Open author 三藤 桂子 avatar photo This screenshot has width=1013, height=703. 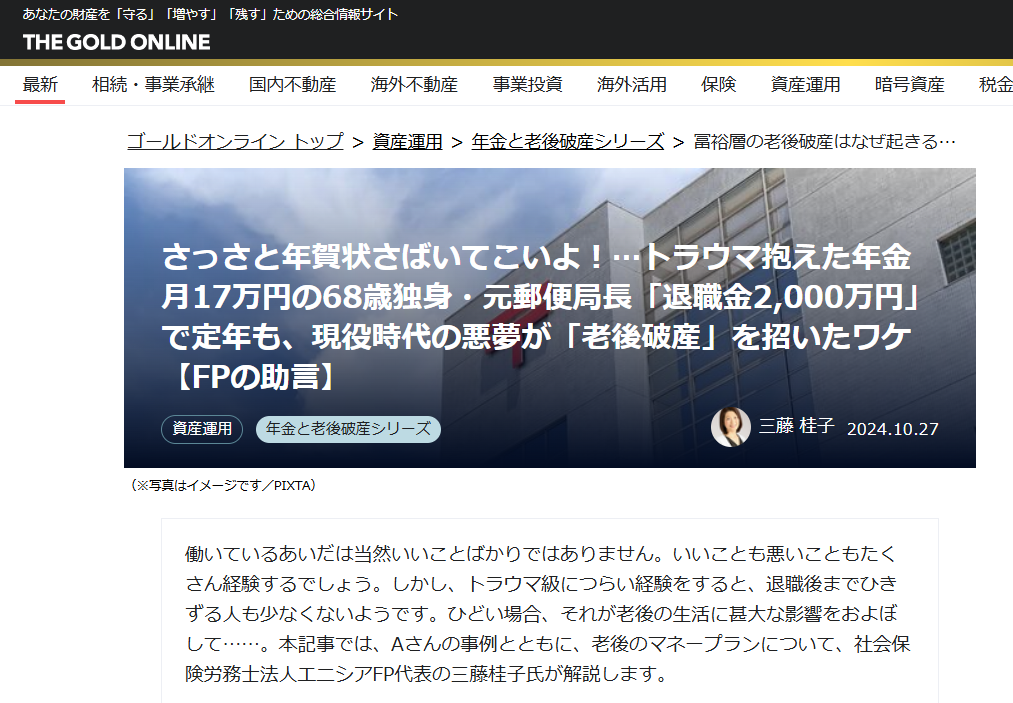(x=731, y=427)
